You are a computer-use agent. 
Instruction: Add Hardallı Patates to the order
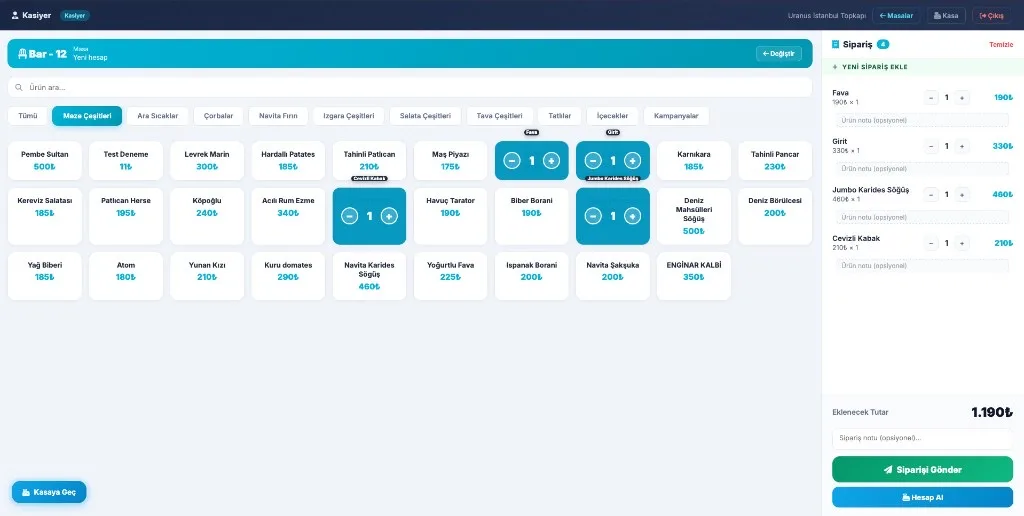click(x=288, y=161)
